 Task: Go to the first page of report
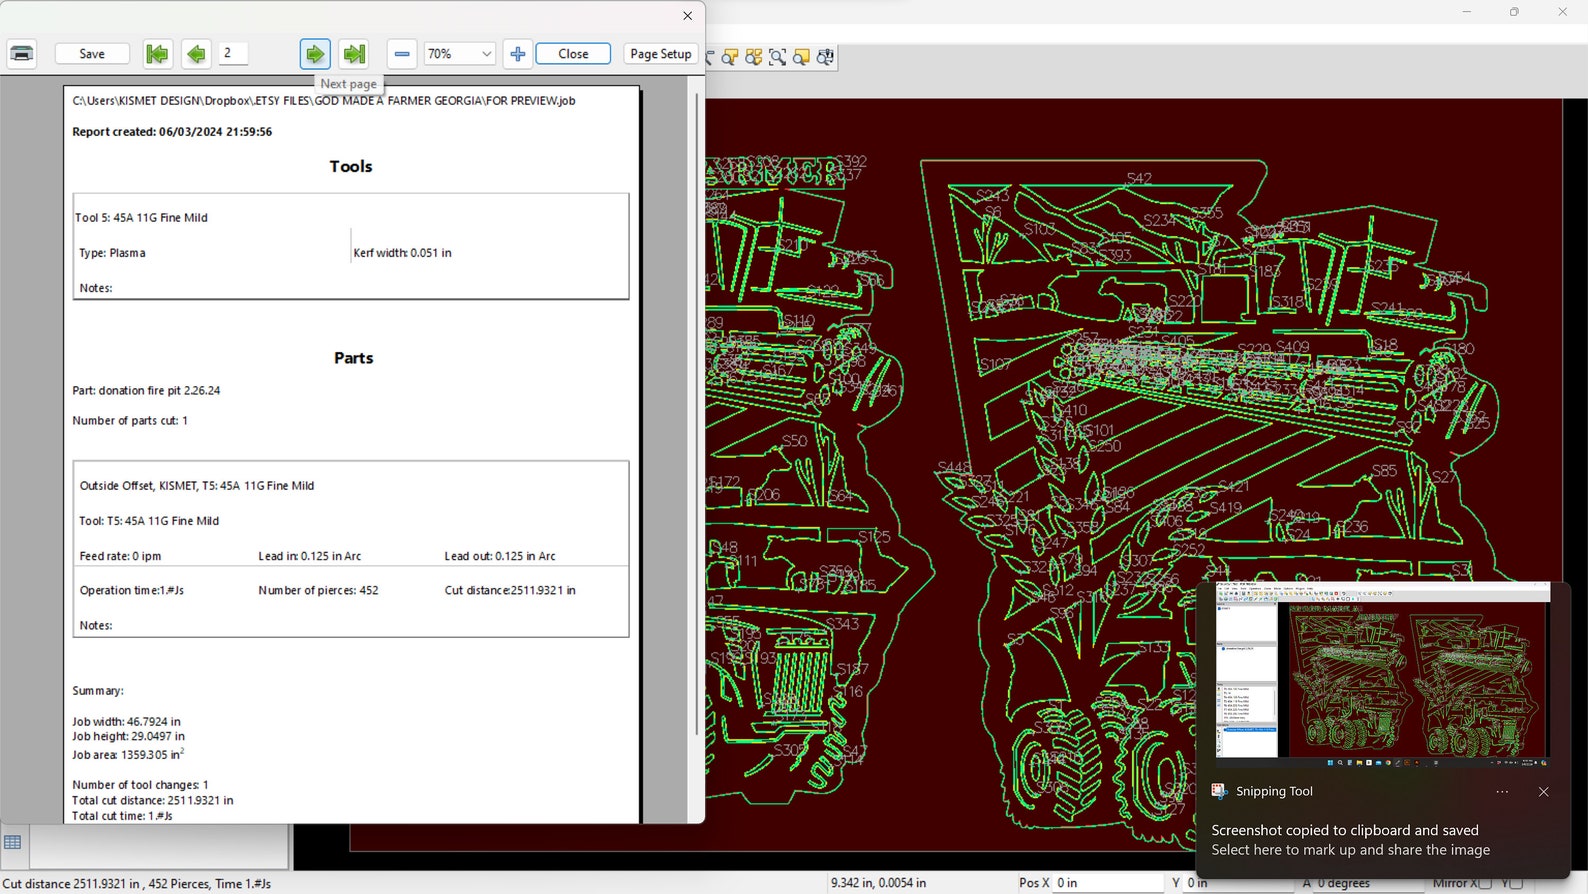pos(157,54)
